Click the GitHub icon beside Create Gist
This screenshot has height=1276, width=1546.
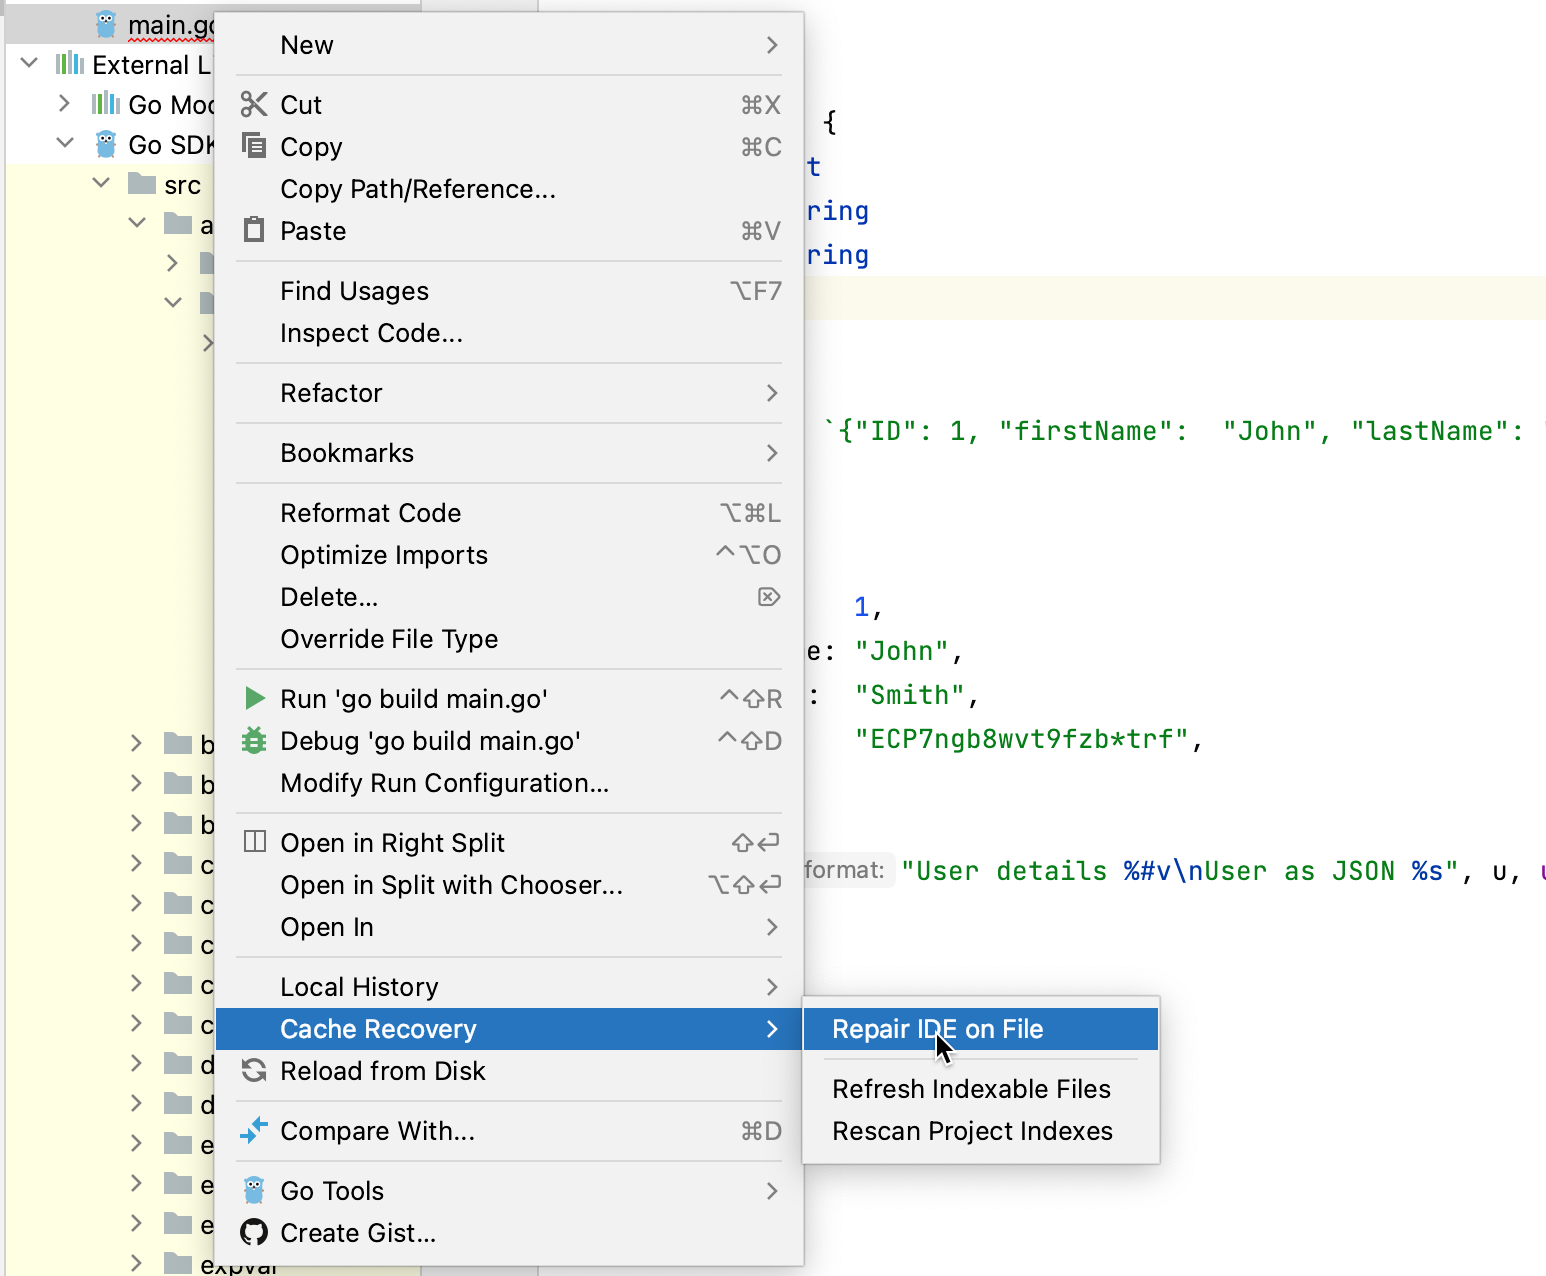tap(254, 1233)
